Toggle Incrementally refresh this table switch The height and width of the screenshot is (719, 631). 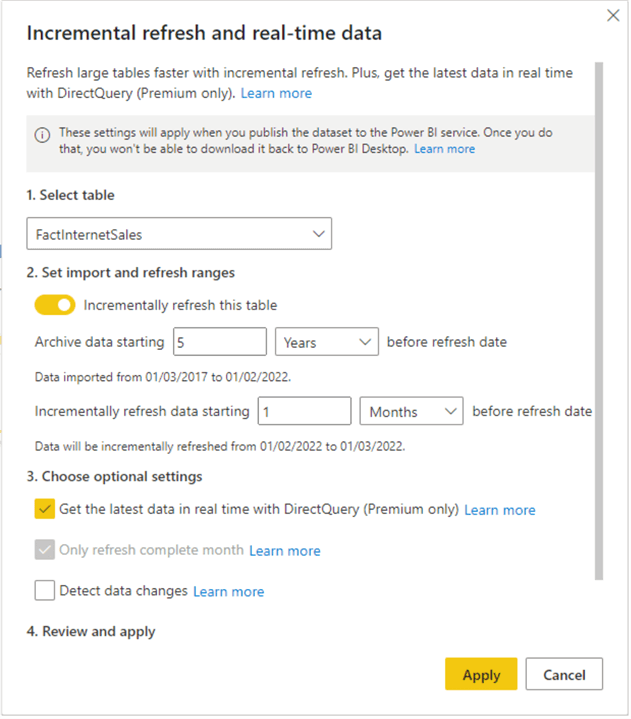(x=55, y=305)
